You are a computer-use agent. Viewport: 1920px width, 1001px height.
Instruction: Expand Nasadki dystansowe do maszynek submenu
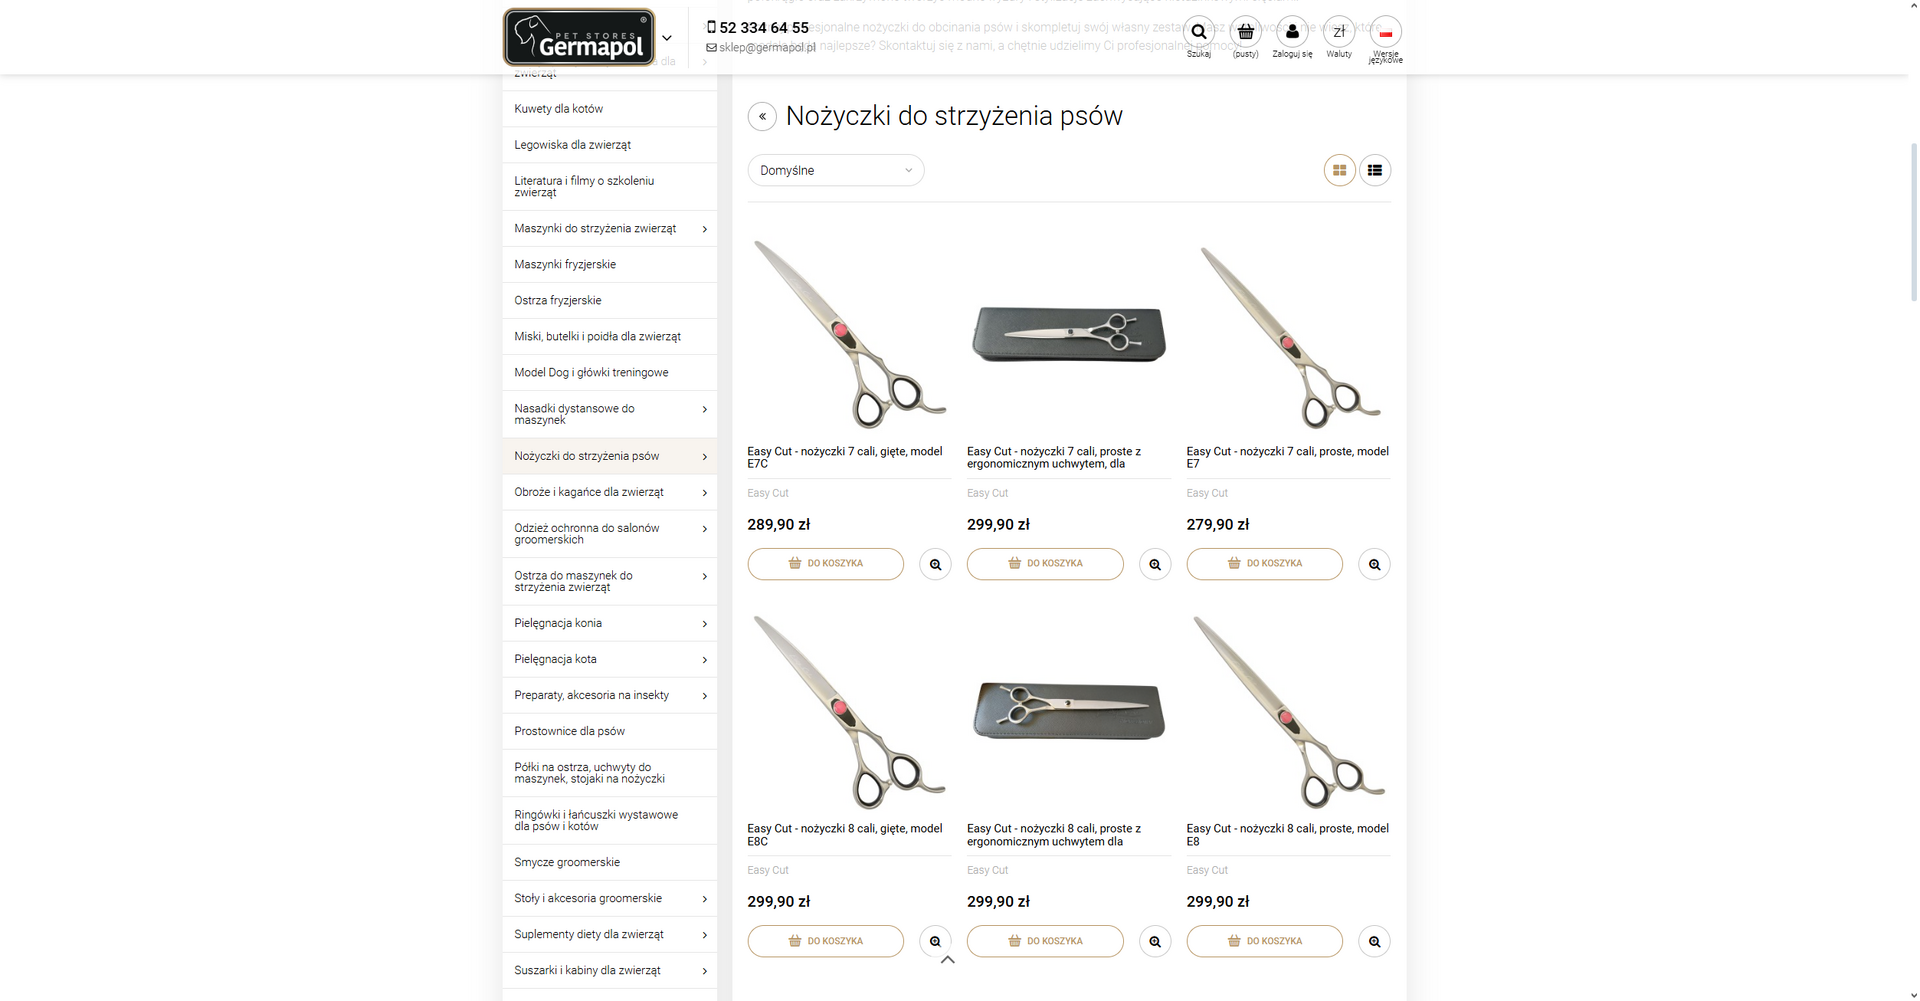tap(705, 409)
